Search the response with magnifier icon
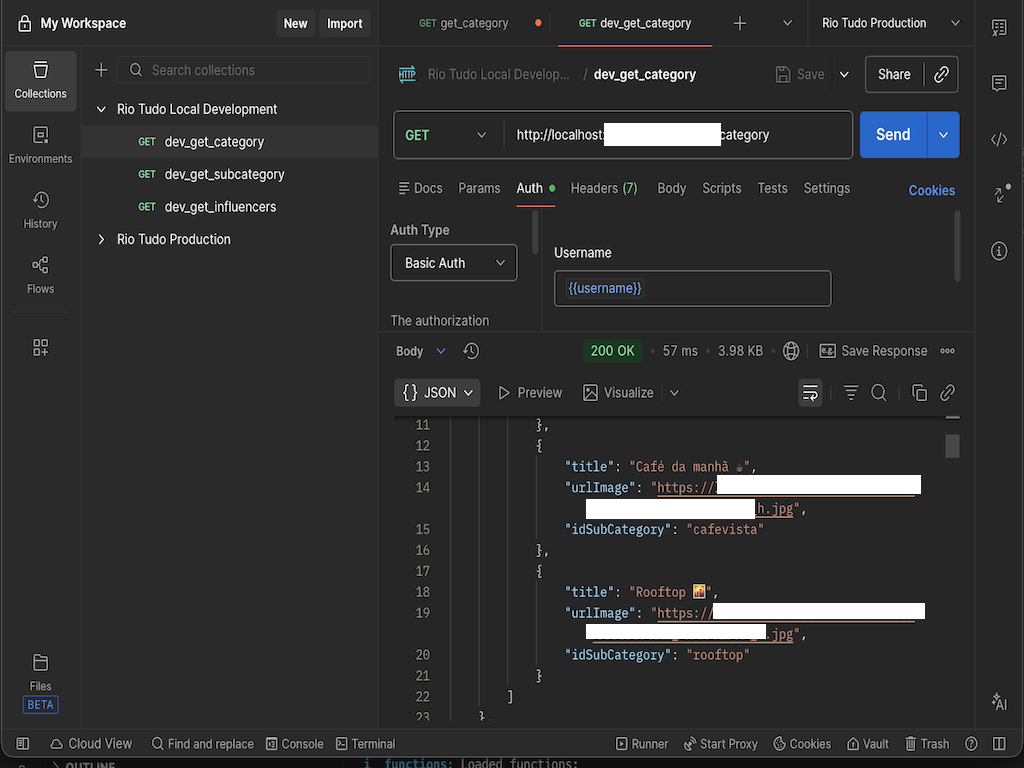Image resolution: width=1024 pixels, height=768 pixels. (879, 393)
